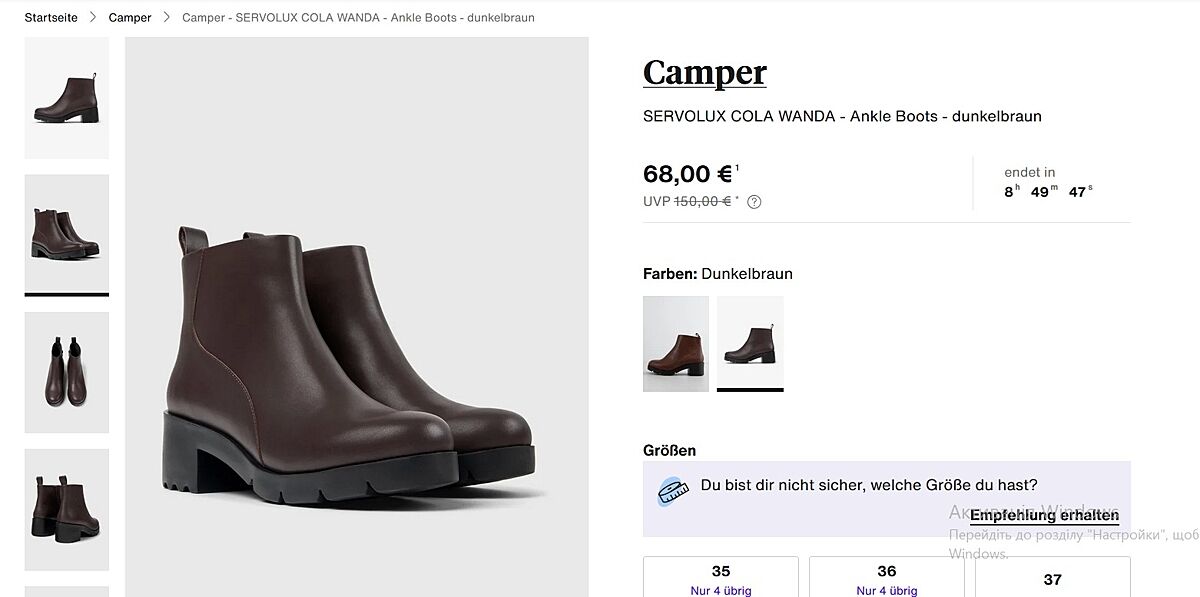Click the breadcrumb chevron after Camper

click(x=167, y=18)
